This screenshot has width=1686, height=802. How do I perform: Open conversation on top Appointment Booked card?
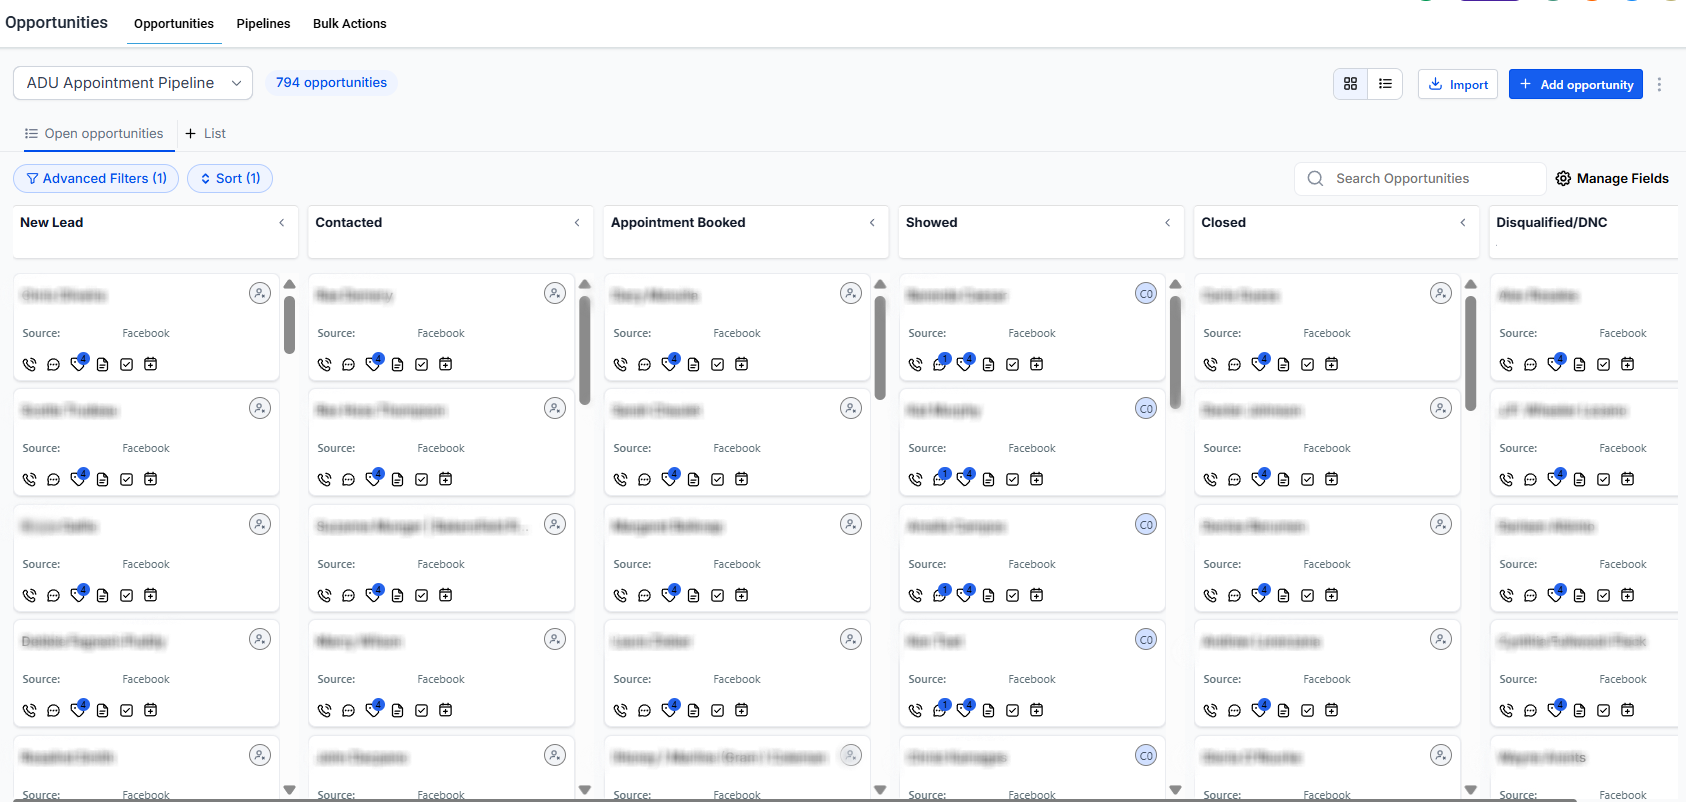coord(644,365)
